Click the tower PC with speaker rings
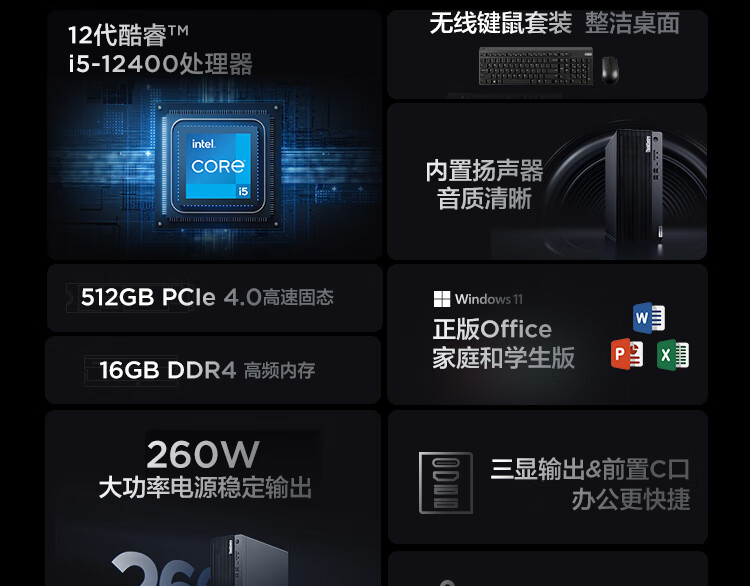The image size is (750, 586). [x=633, y=187]
